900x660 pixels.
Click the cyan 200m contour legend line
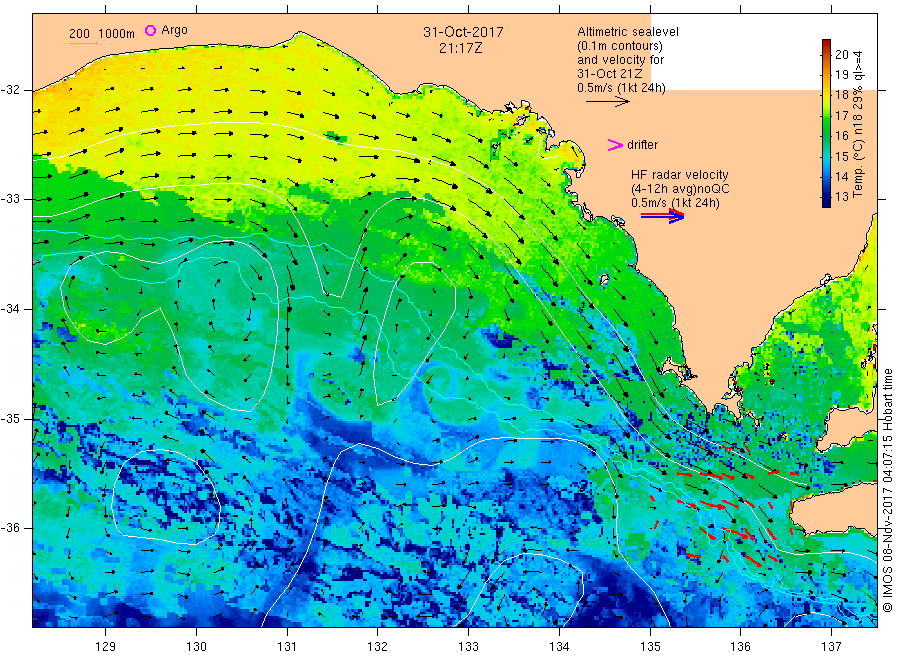pos(83,43)
